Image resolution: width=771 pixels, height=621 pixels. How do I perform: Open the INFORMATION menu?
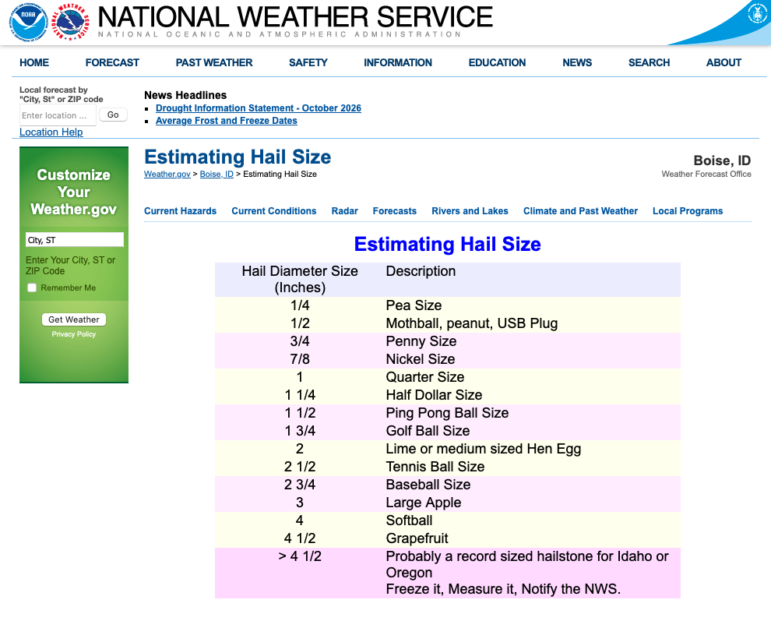(398, 62)
